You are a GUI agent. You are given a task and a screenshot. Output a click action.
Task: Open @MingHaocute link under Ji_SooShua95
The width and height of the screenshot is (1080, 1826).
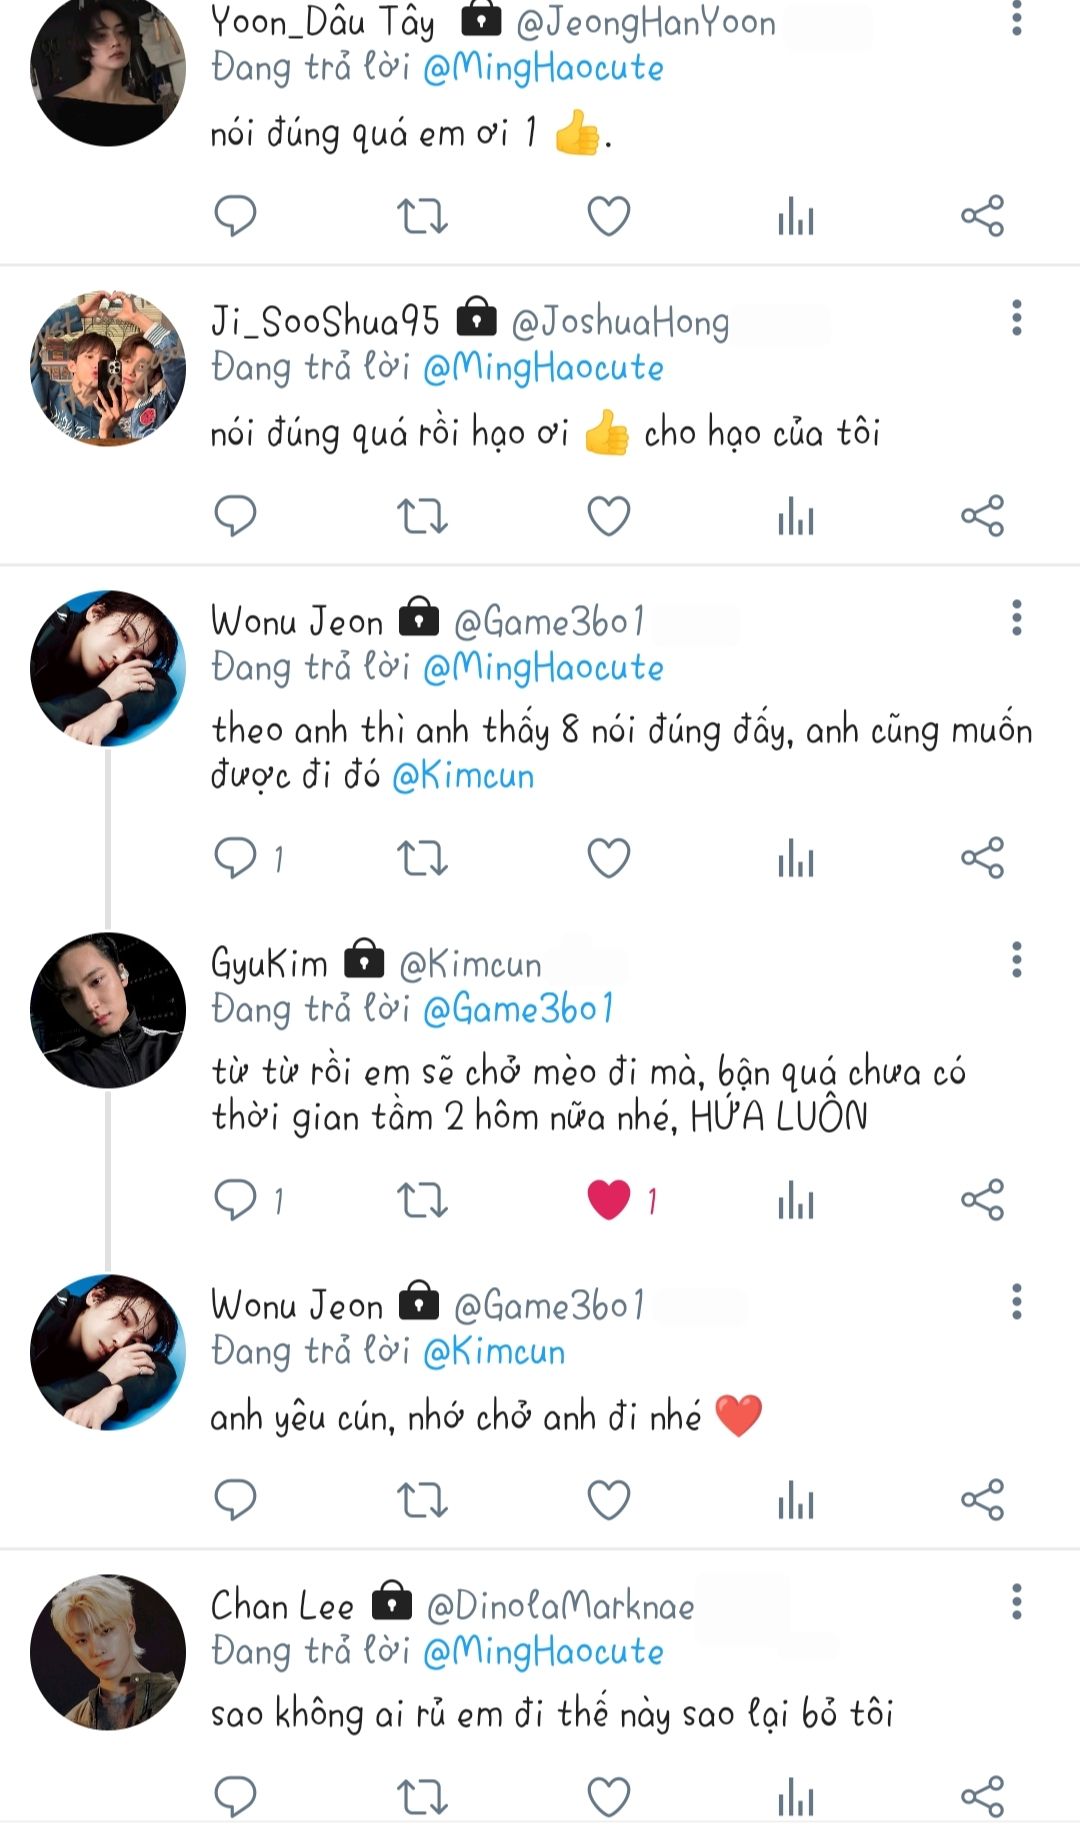[x=543, y=368]
